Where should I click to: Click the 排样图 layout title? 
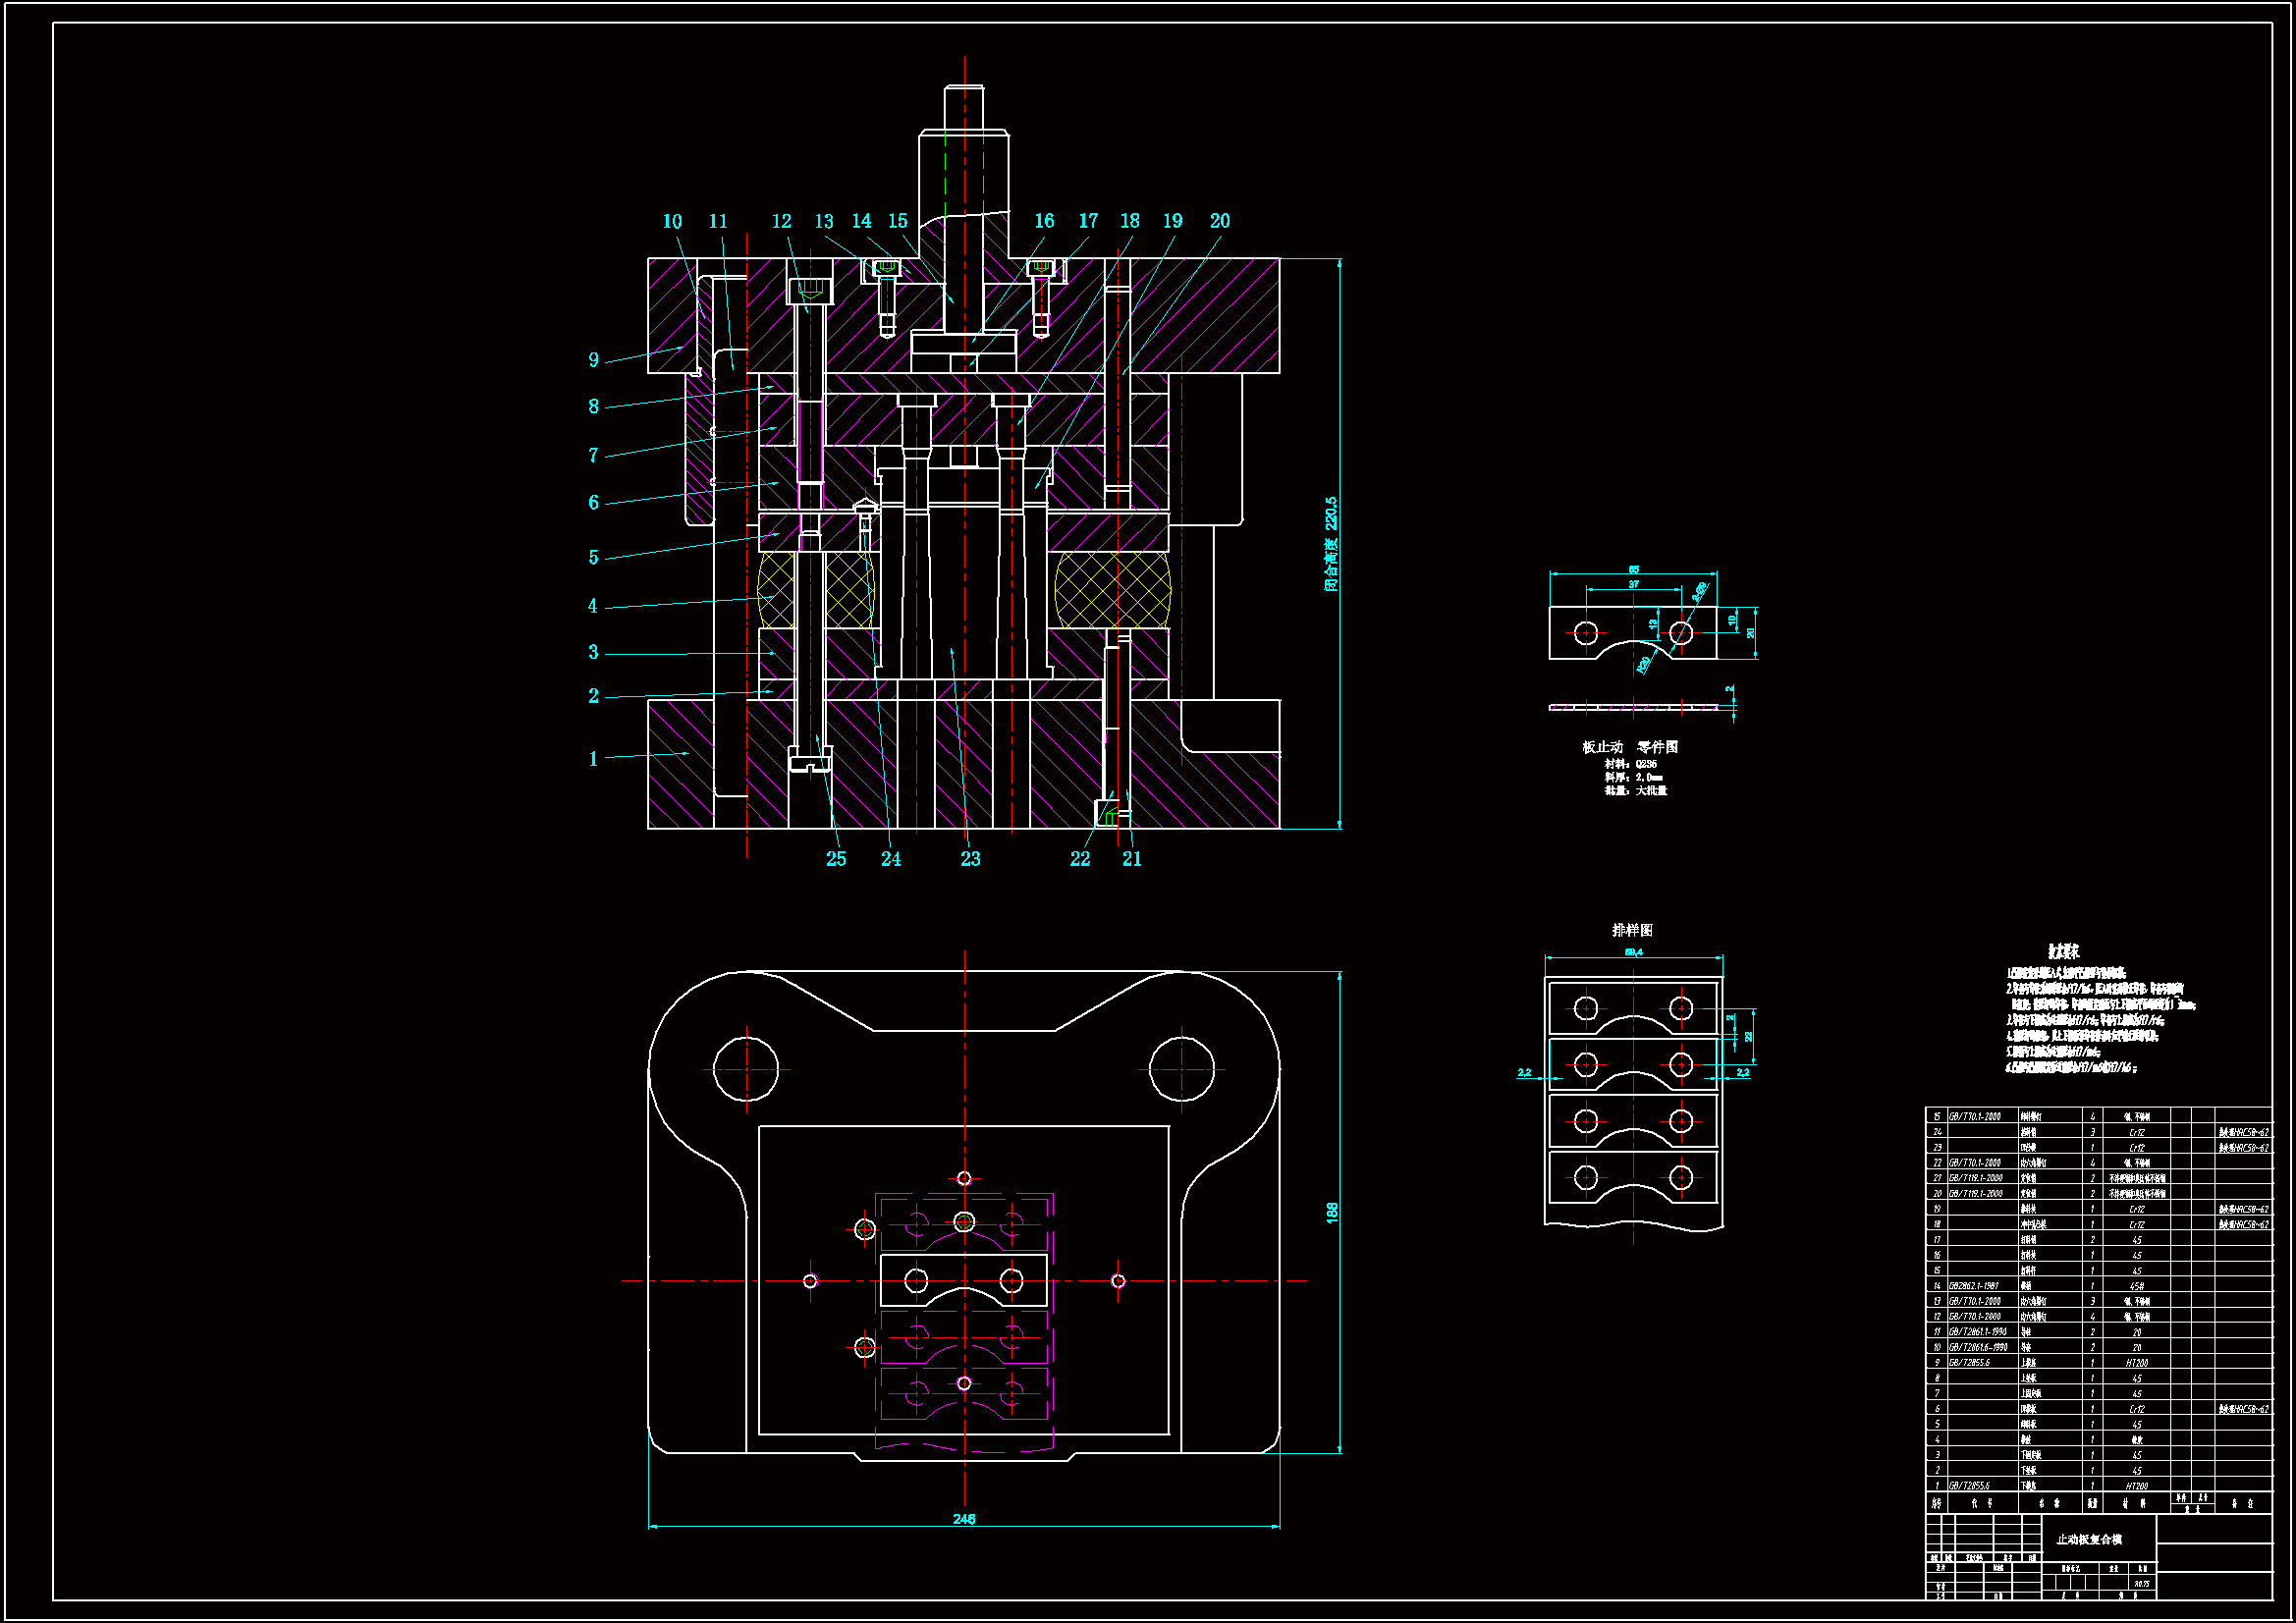[1632, 930]
